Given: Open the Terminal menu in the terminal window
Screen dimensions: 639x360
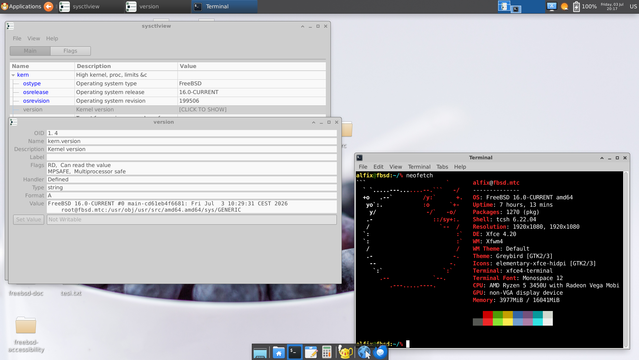Looking at the screenshot, I should tap(419, 167).
